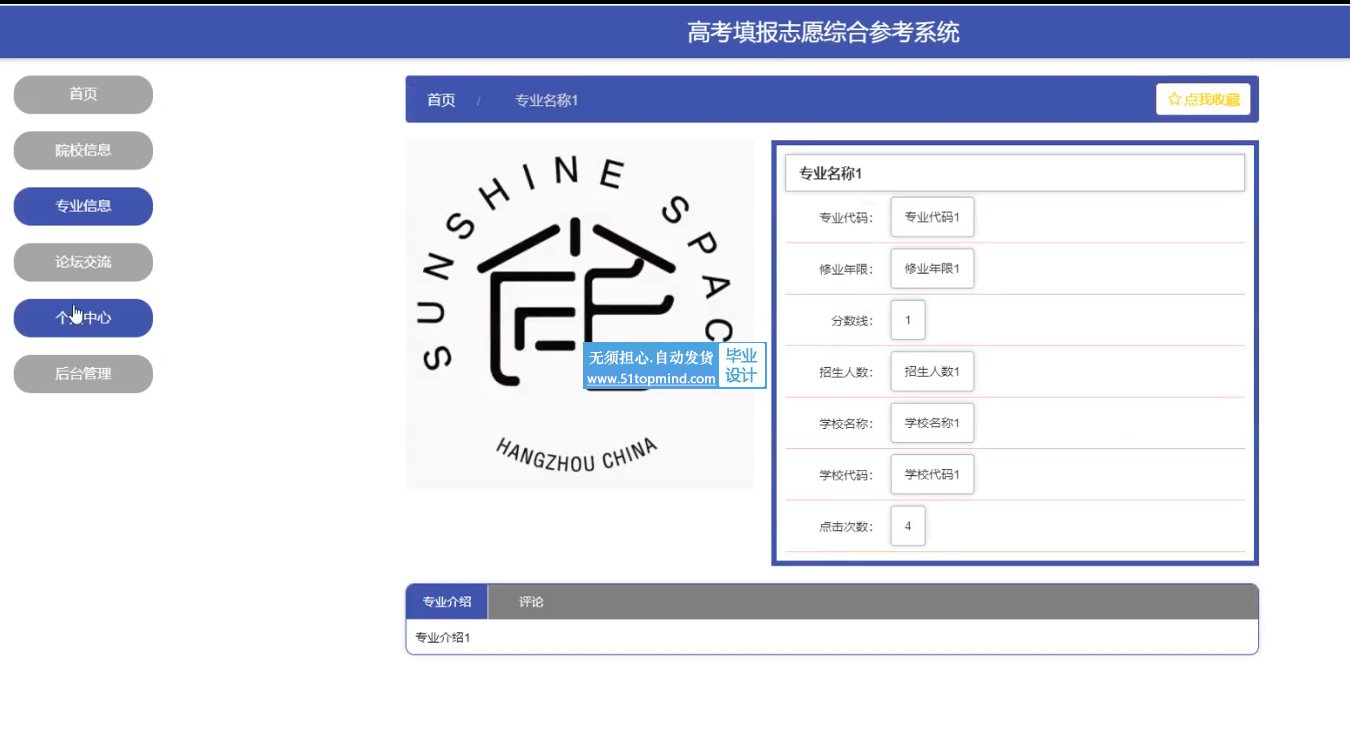The width and height of the screenshot is (1350, 731).
Task: Click the star icon on 点我收藏 button
Action: 1174,100
